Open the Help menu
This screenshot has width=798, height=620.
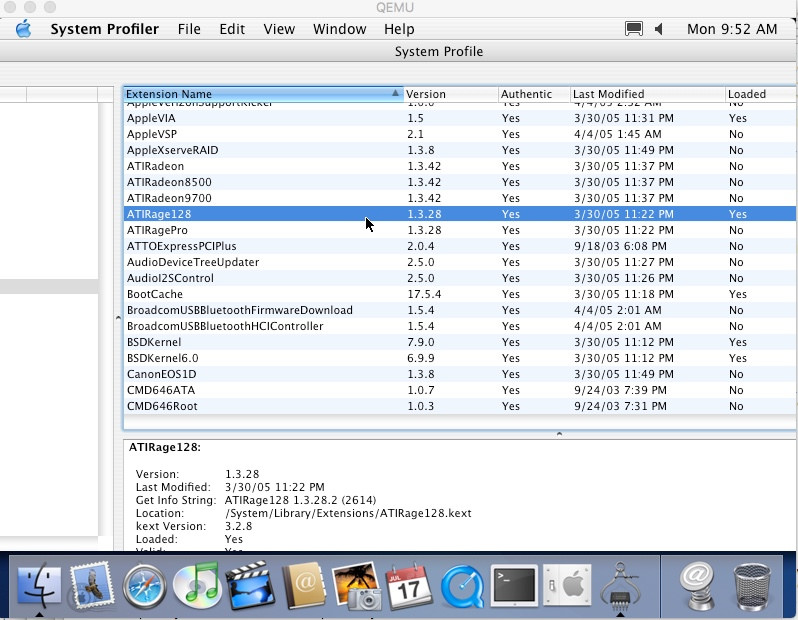[399, 29]
